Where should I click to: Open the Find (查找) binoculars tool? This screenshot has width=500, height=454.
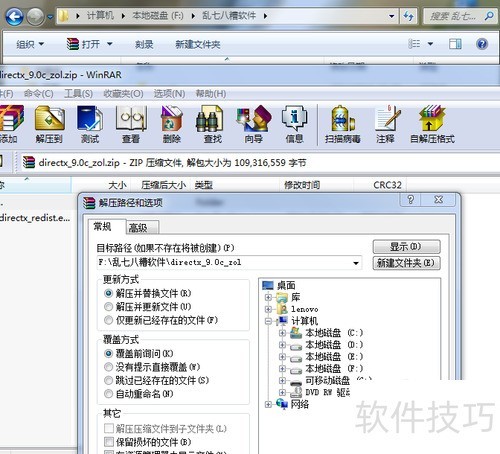[x=212, y=124]
